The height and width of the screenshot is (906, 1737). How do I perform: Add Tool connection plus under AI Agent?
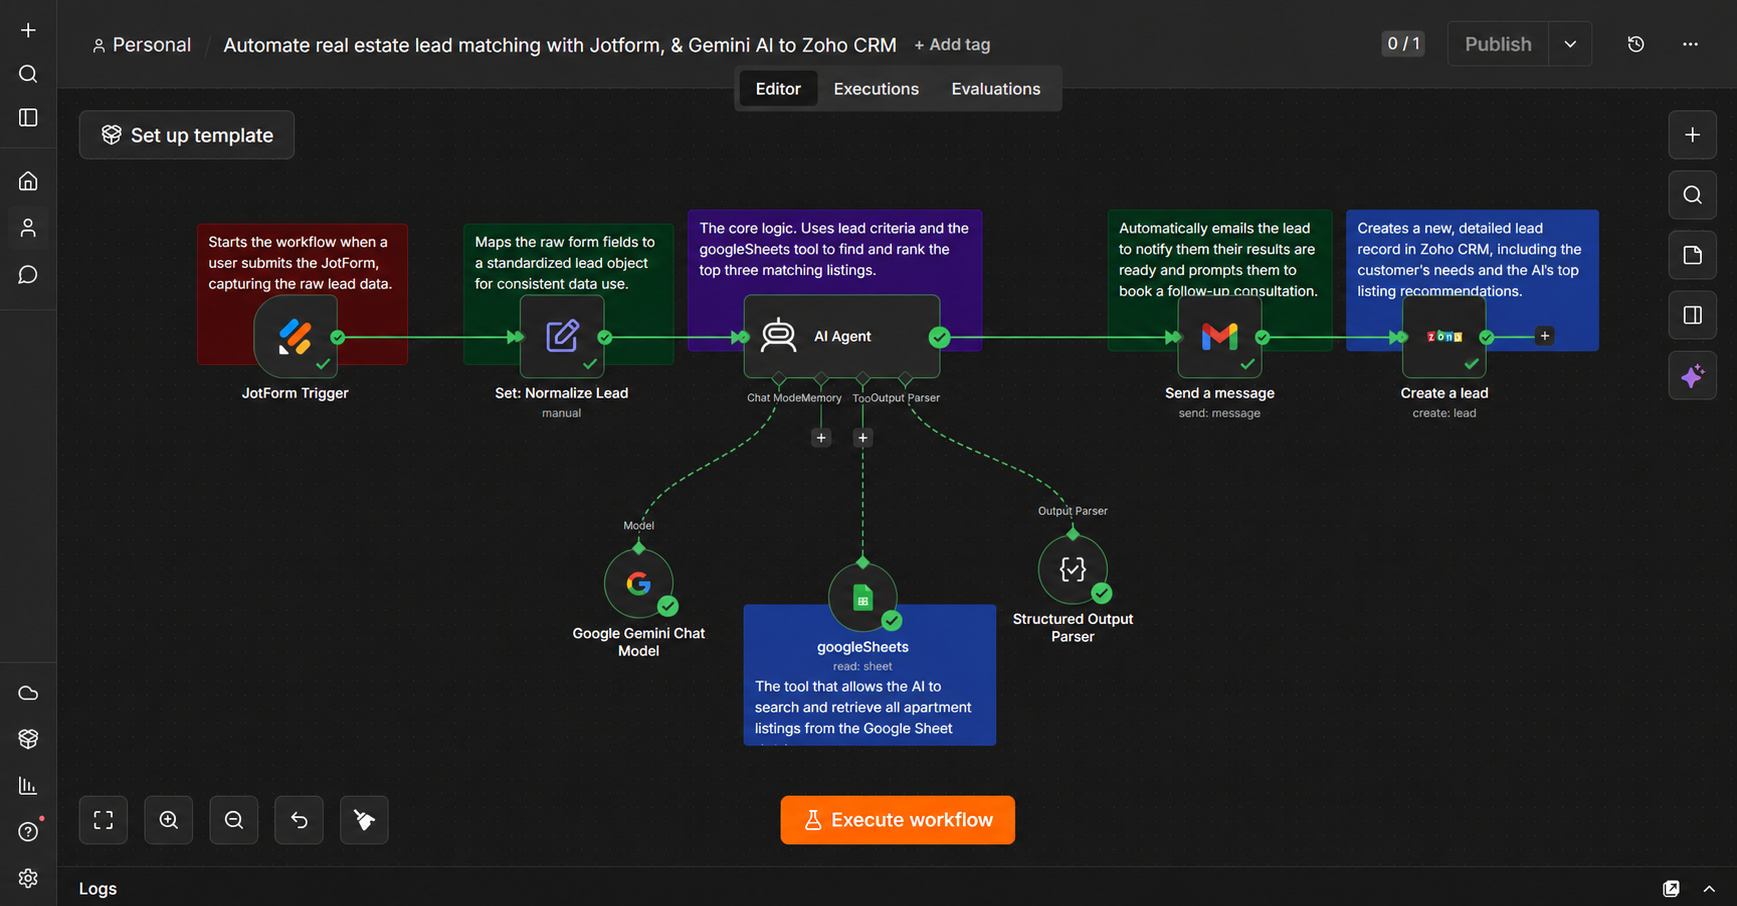point(863,438)
